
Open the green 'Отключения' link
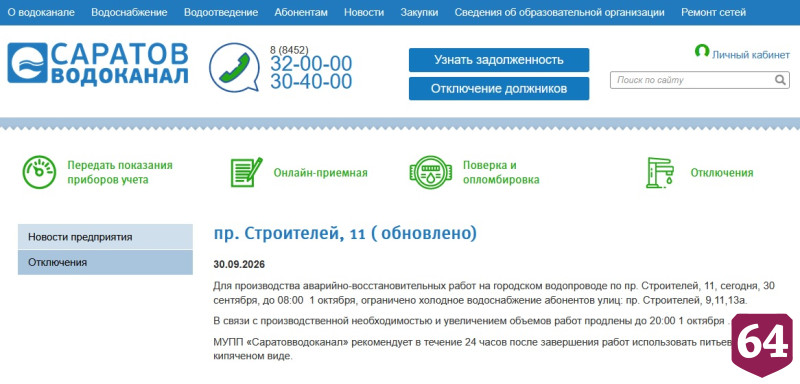click(x=722, y=173)
